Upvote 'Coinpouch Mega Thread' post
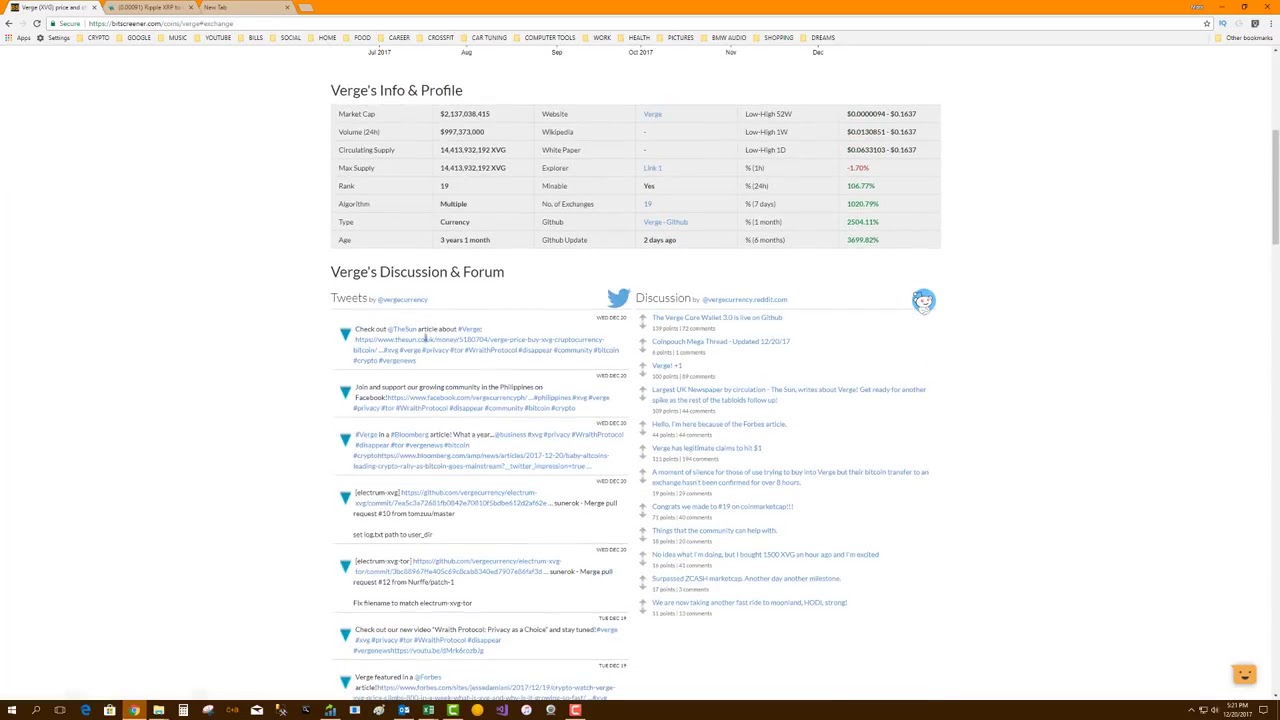1280x720 pixels. pos(643,342)
